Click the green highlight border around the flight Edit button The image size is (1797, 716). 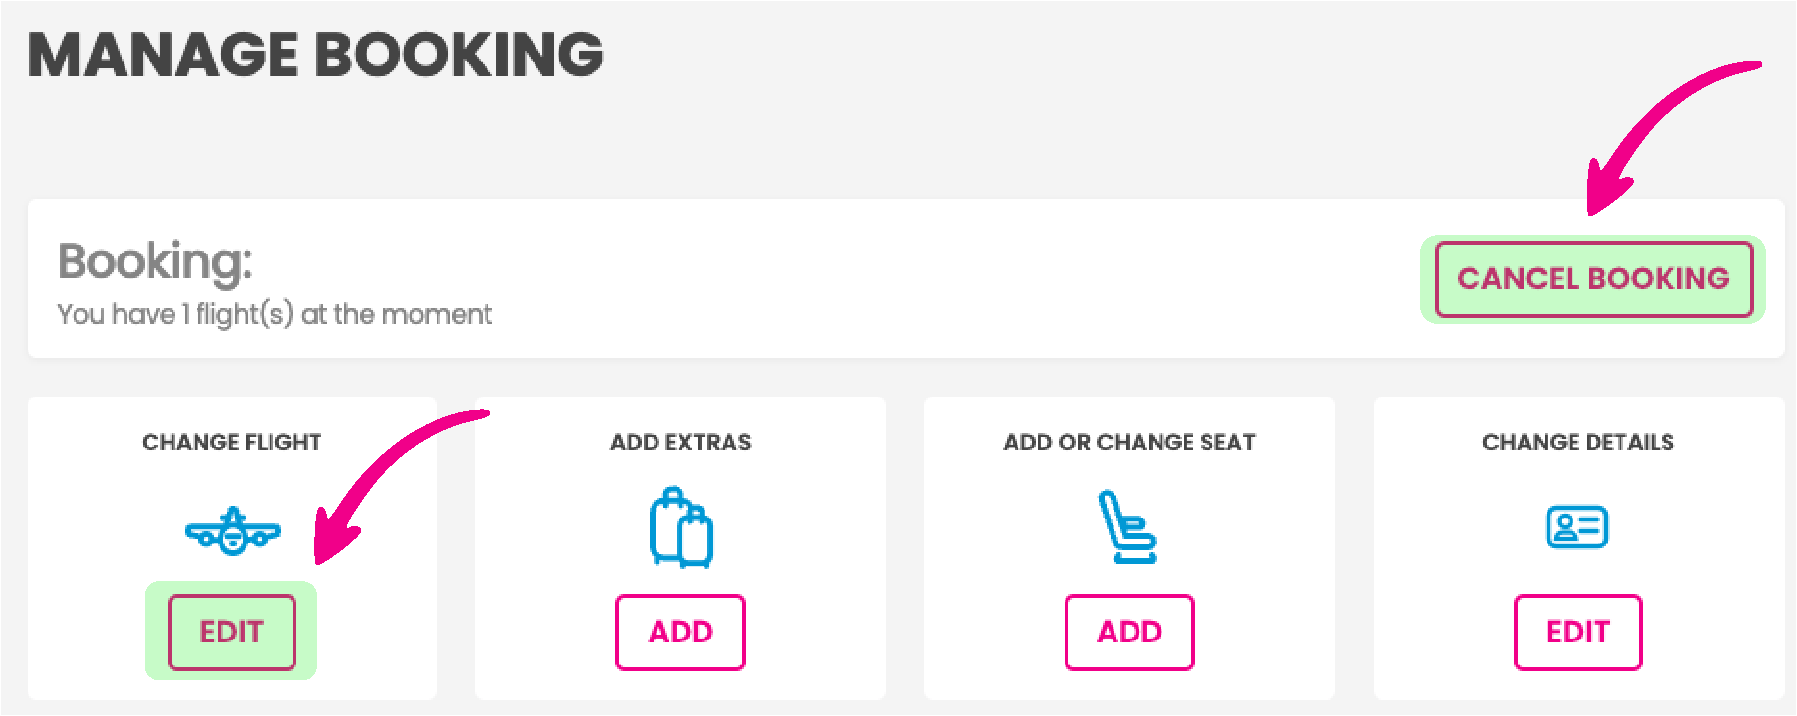(x=157, y=632)
